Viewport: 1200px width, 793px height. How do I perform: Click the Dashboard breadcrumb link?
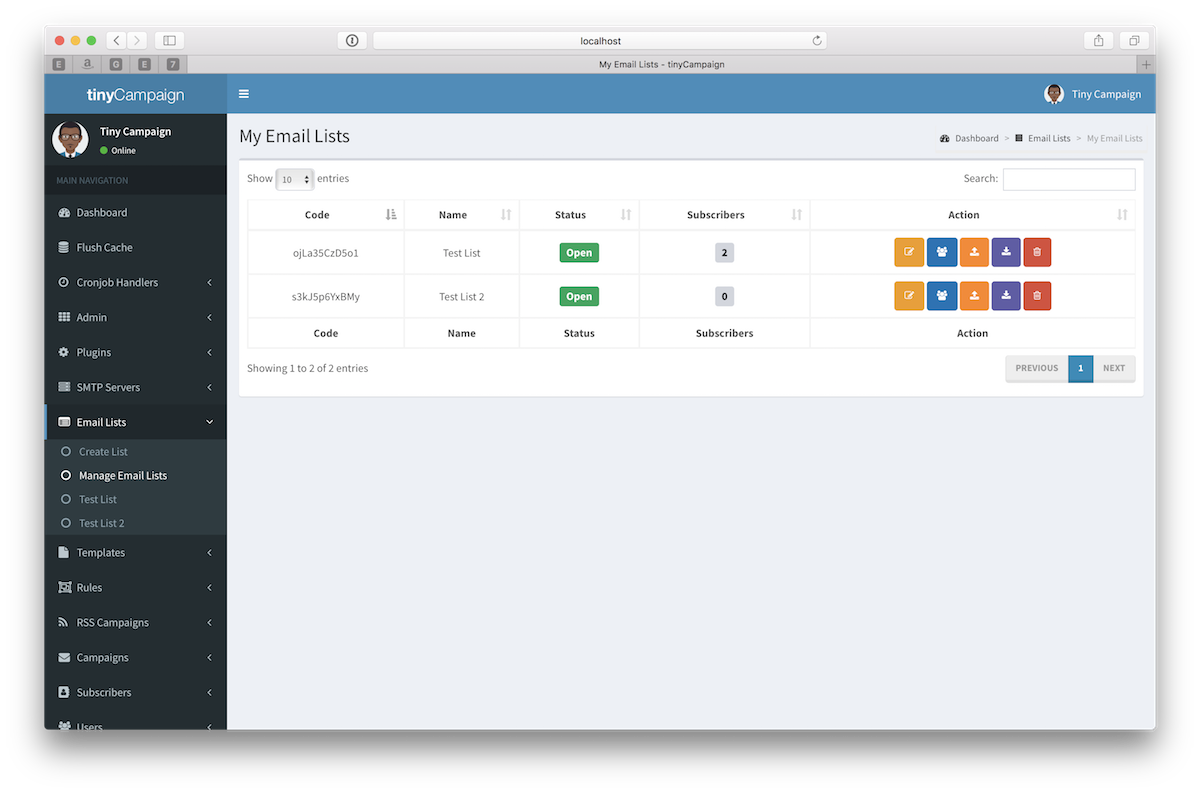click(976, 139)
